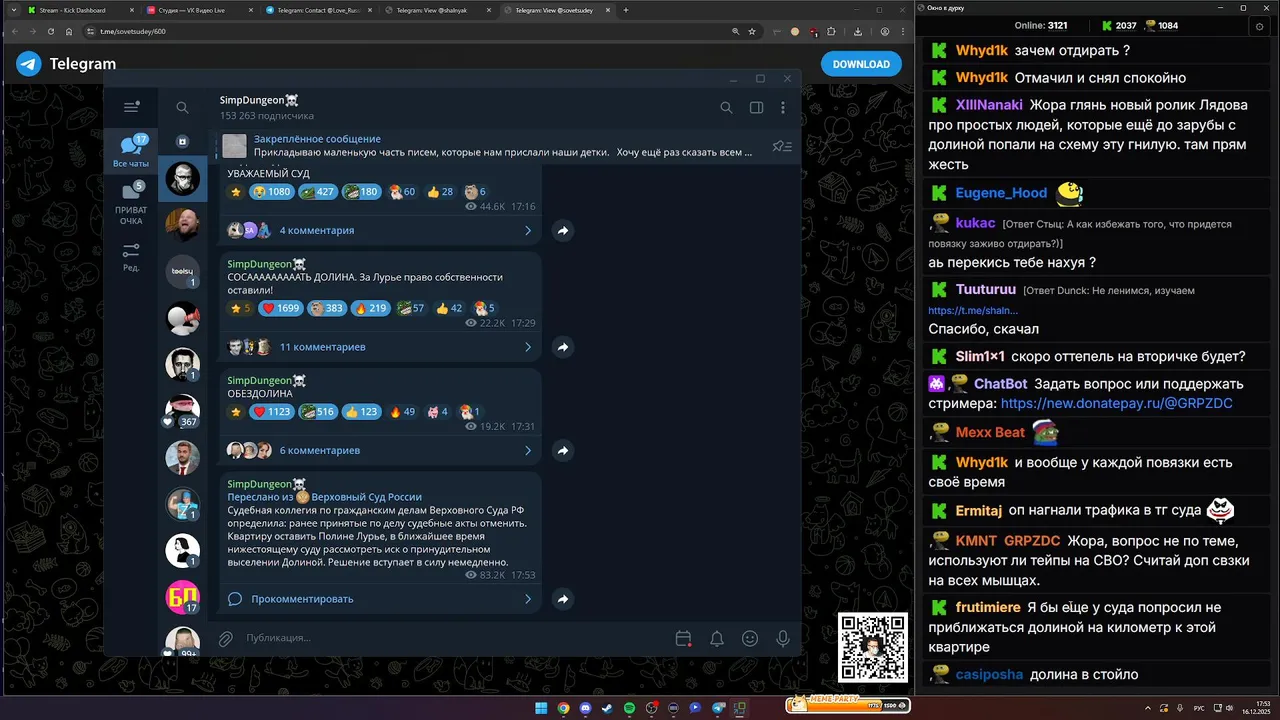
Task: Toggle the crying reaction with 1080
Action: pyautogui.click(x=272, y=192)
